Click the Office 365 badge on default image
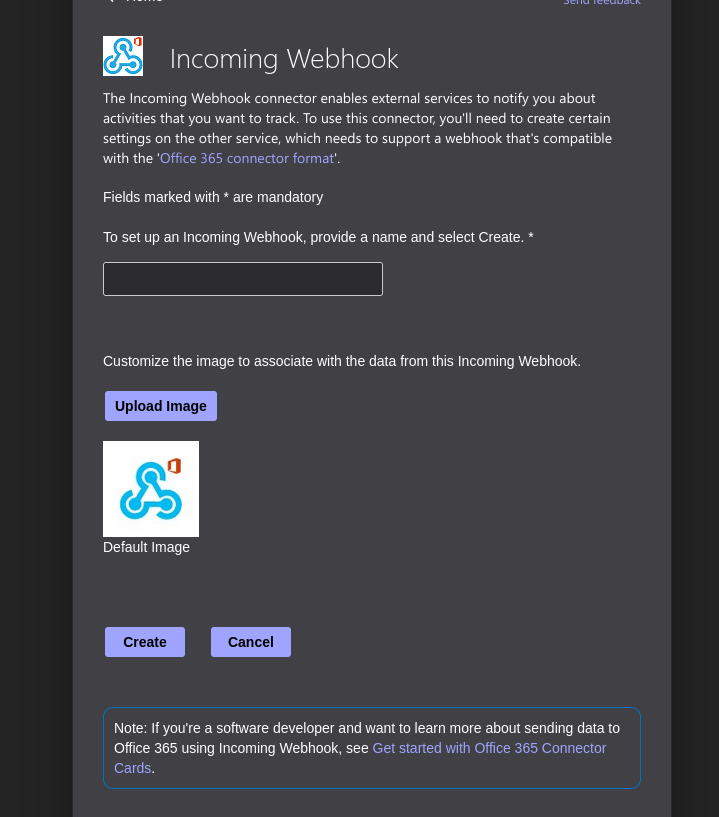The image size is (719, 817). (174, 466)
